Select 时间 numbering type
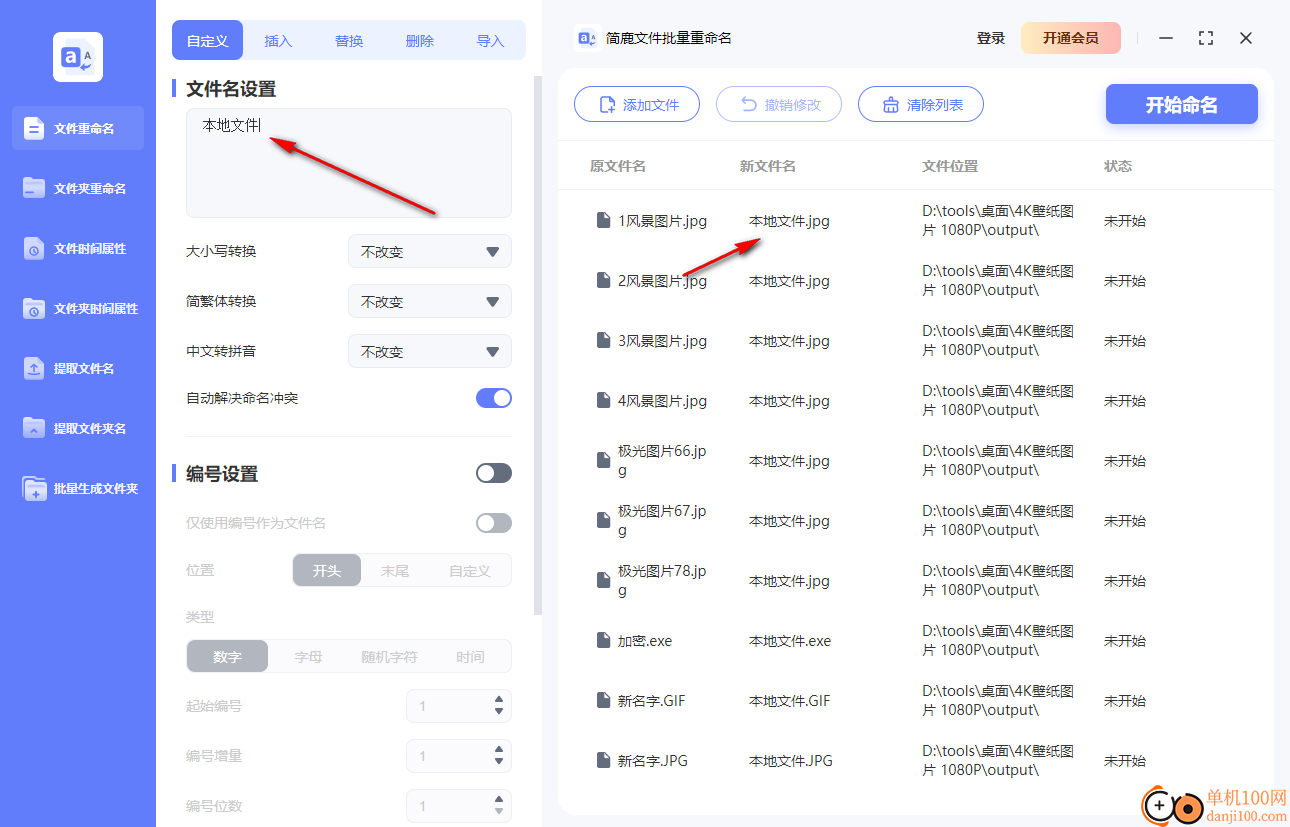1290x827 pixels. point(470,657)
